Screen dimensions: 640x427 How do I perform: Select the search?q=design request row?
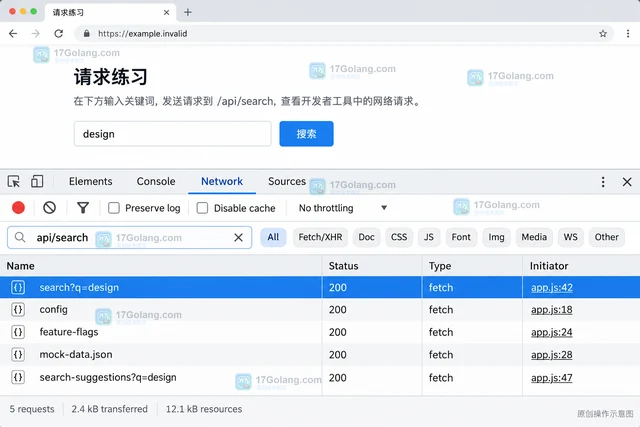pyautogui.click(x=320, y=287)
